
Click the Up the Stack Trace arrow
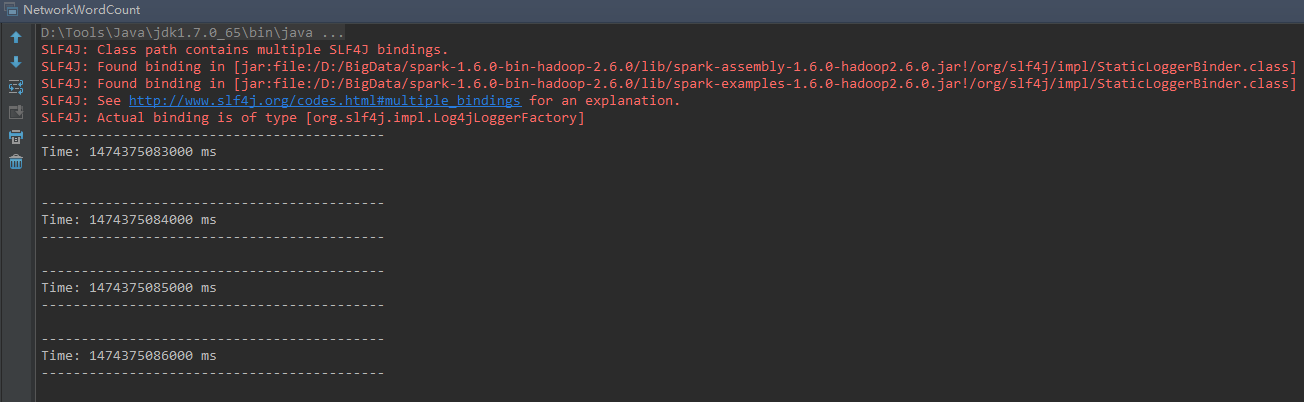[16, 38]
